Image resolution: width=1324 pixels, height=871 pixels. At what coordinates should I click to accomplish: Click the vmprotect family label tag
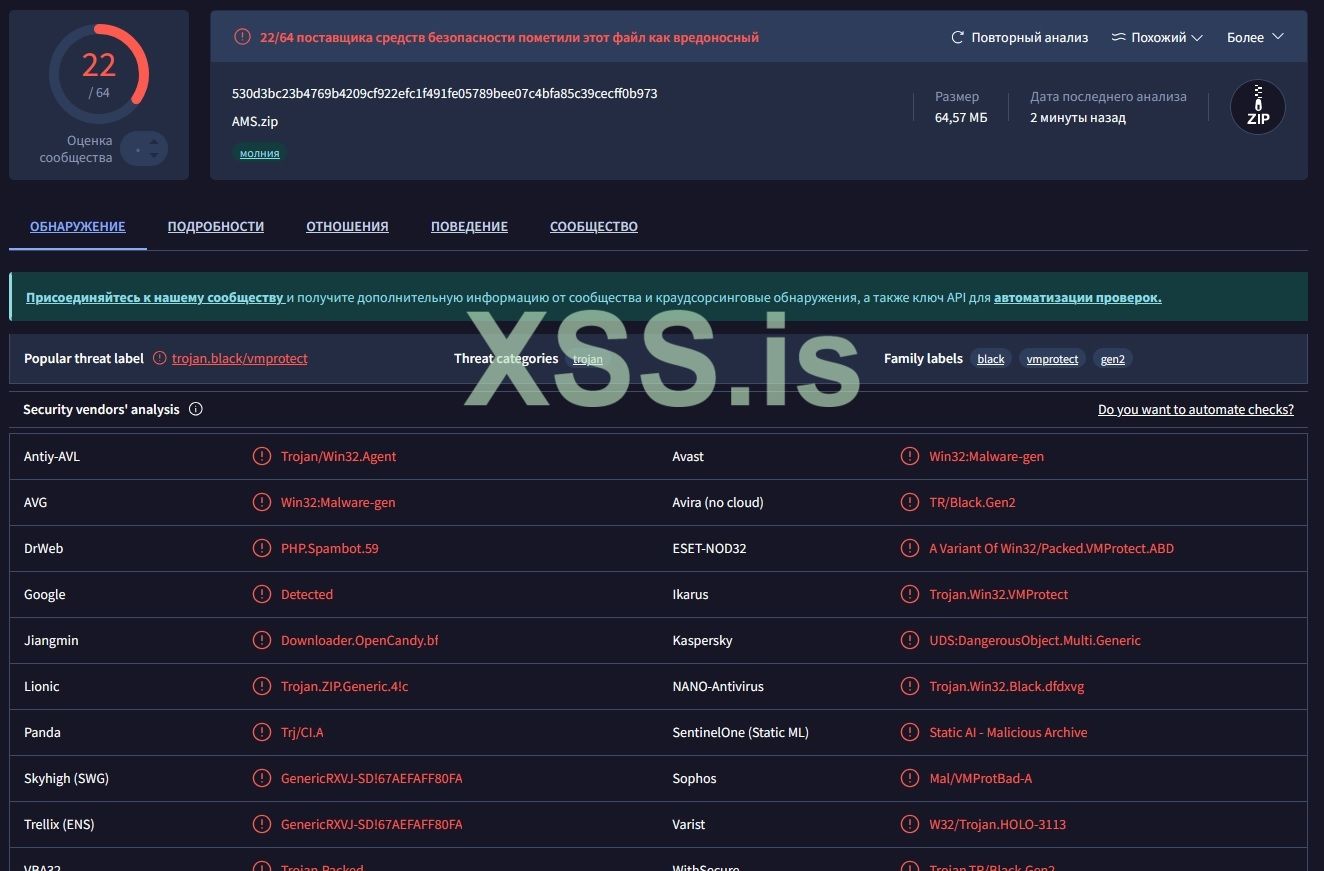coord(1053,358)
